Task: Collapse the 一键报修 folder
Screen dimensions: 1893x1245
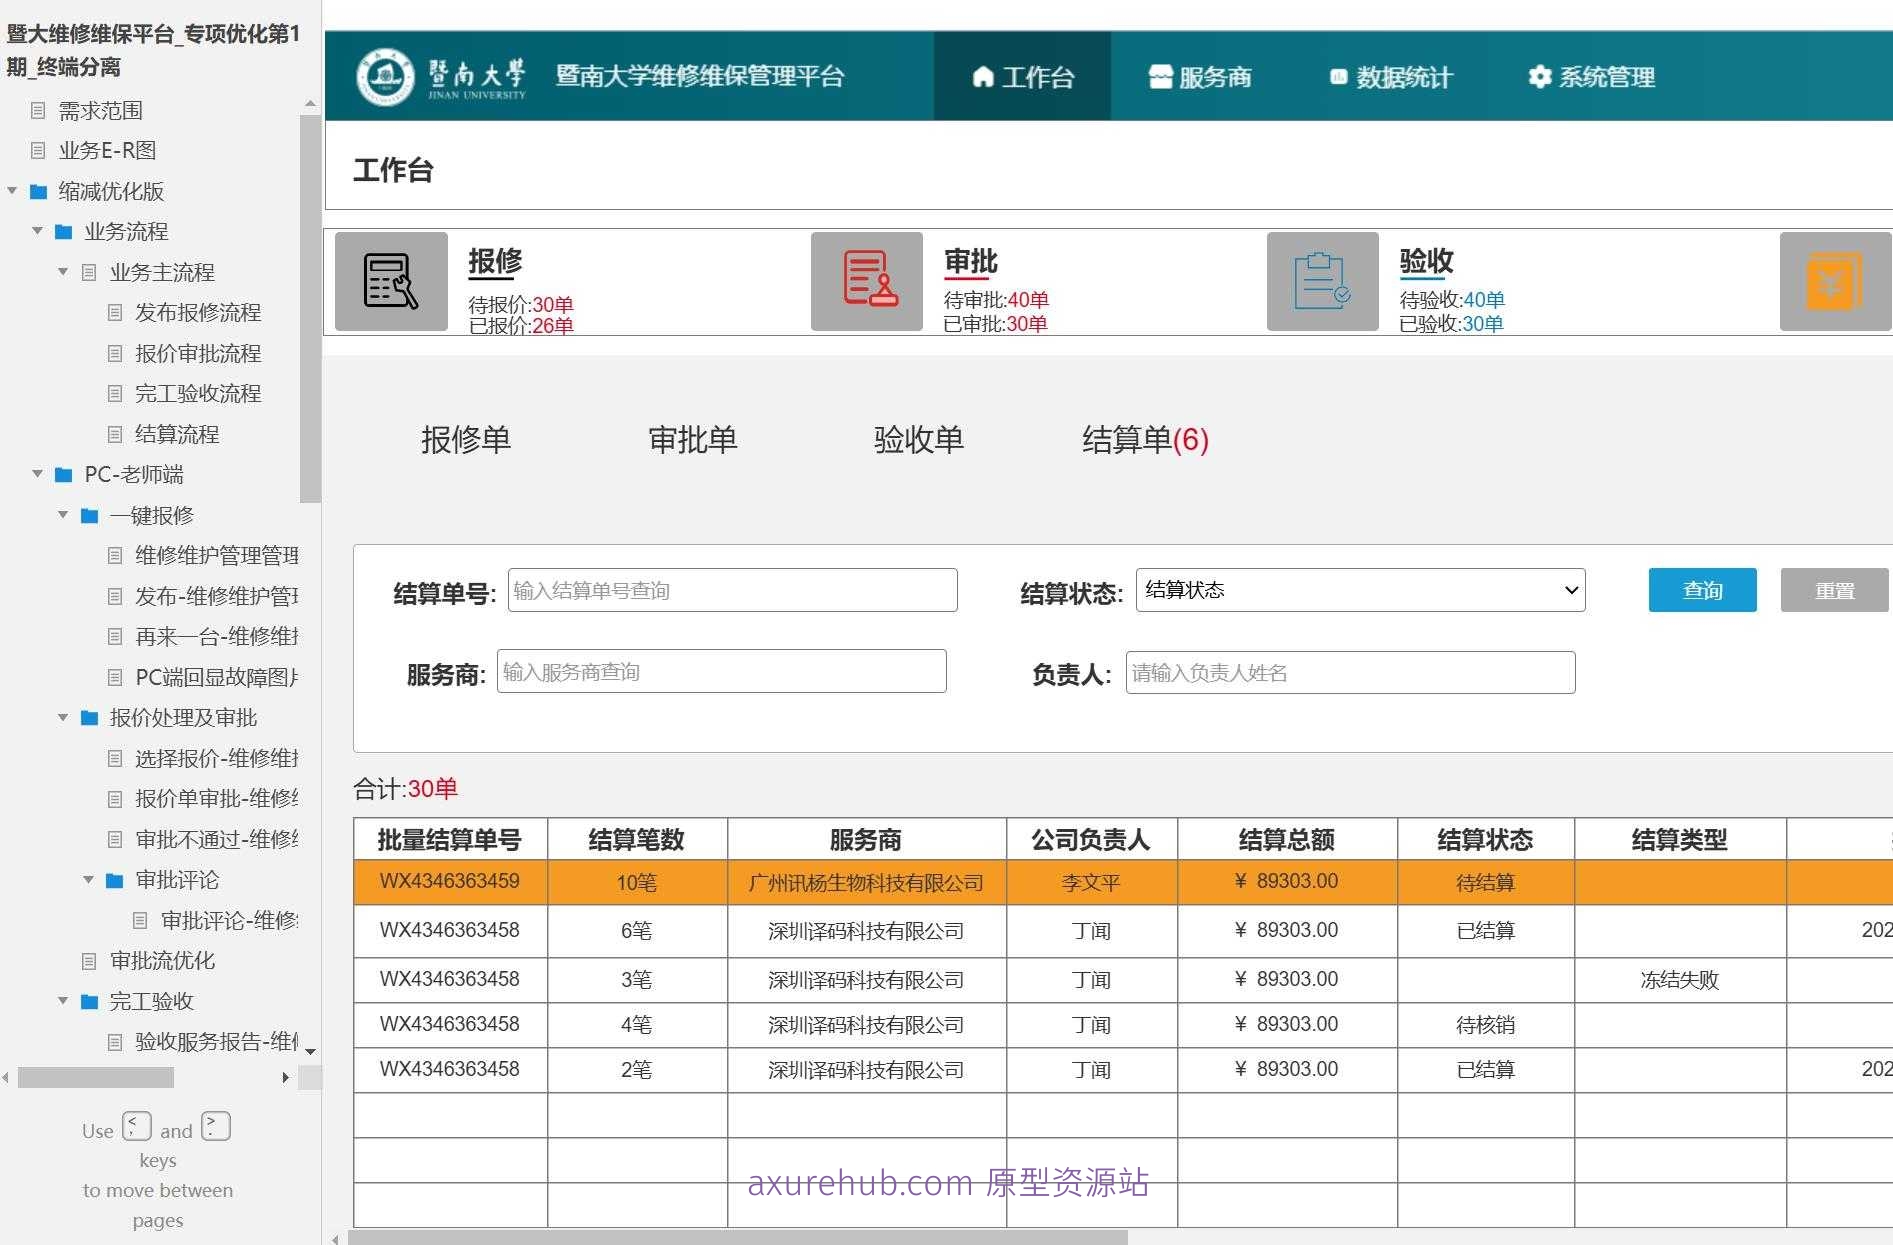Action: (x=63, y=514)
